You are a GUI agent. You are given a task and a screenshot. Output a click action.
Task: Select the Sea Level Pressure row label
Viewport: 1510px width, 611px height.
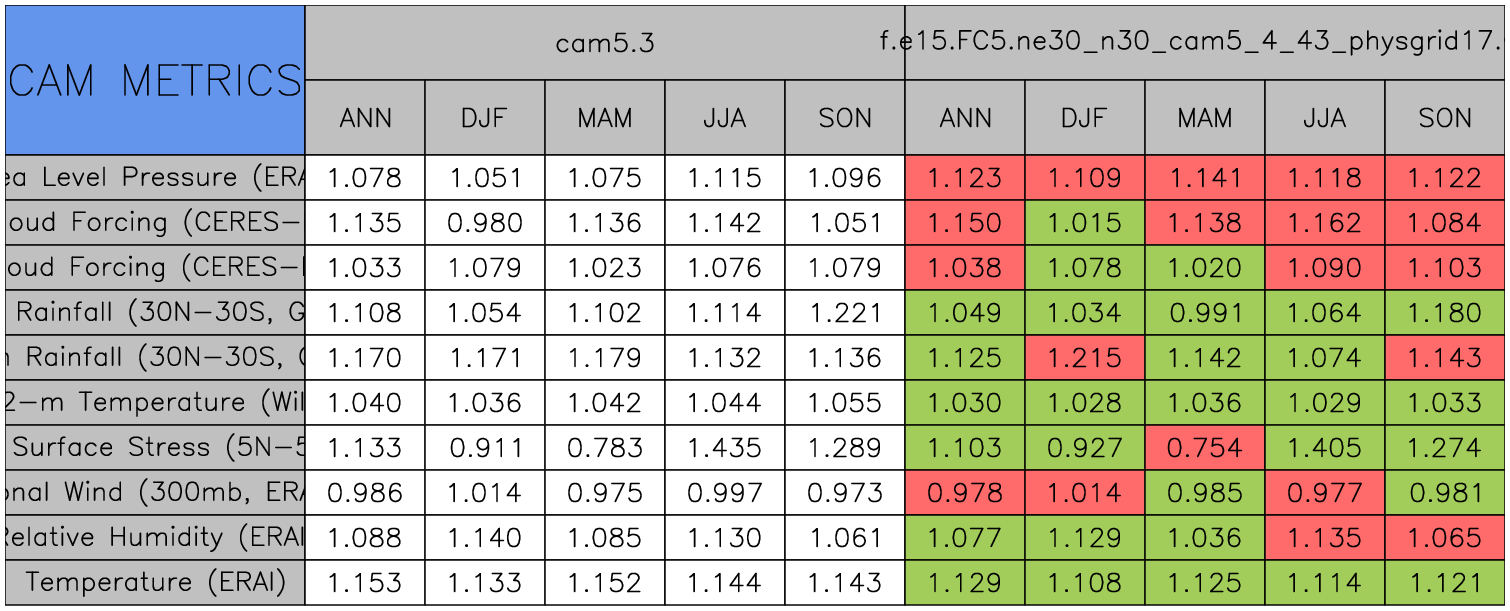click(155, 178)
